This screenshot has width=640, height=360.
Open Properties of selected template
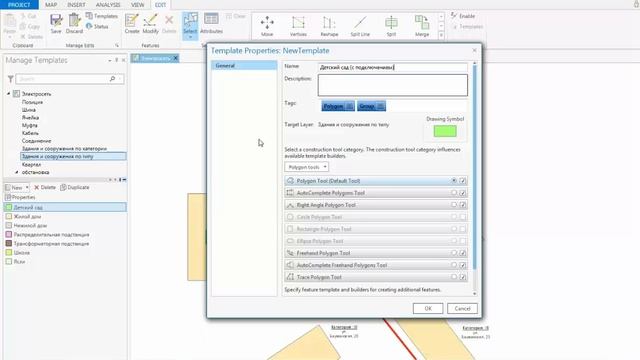tap(20, 197)
